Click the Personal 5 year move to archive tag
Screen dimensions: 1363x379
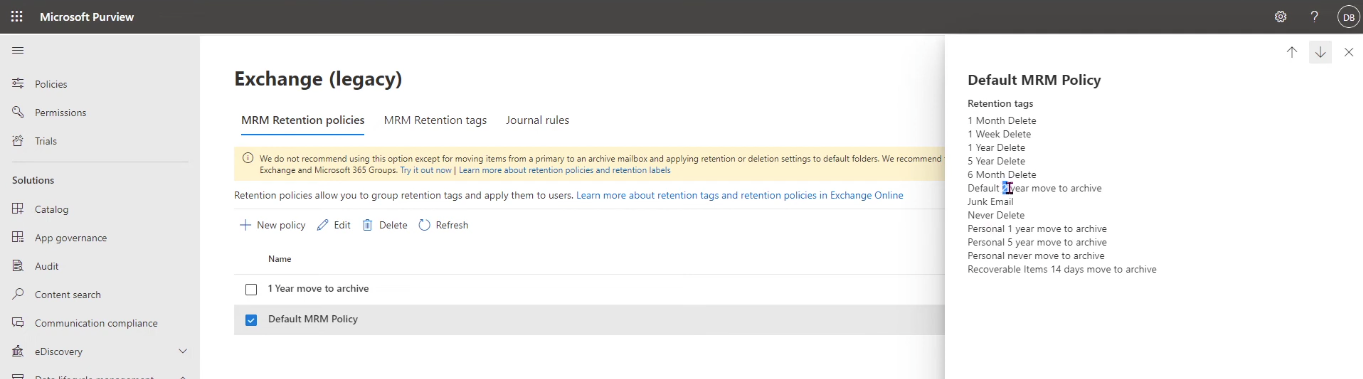(1037, 242)
